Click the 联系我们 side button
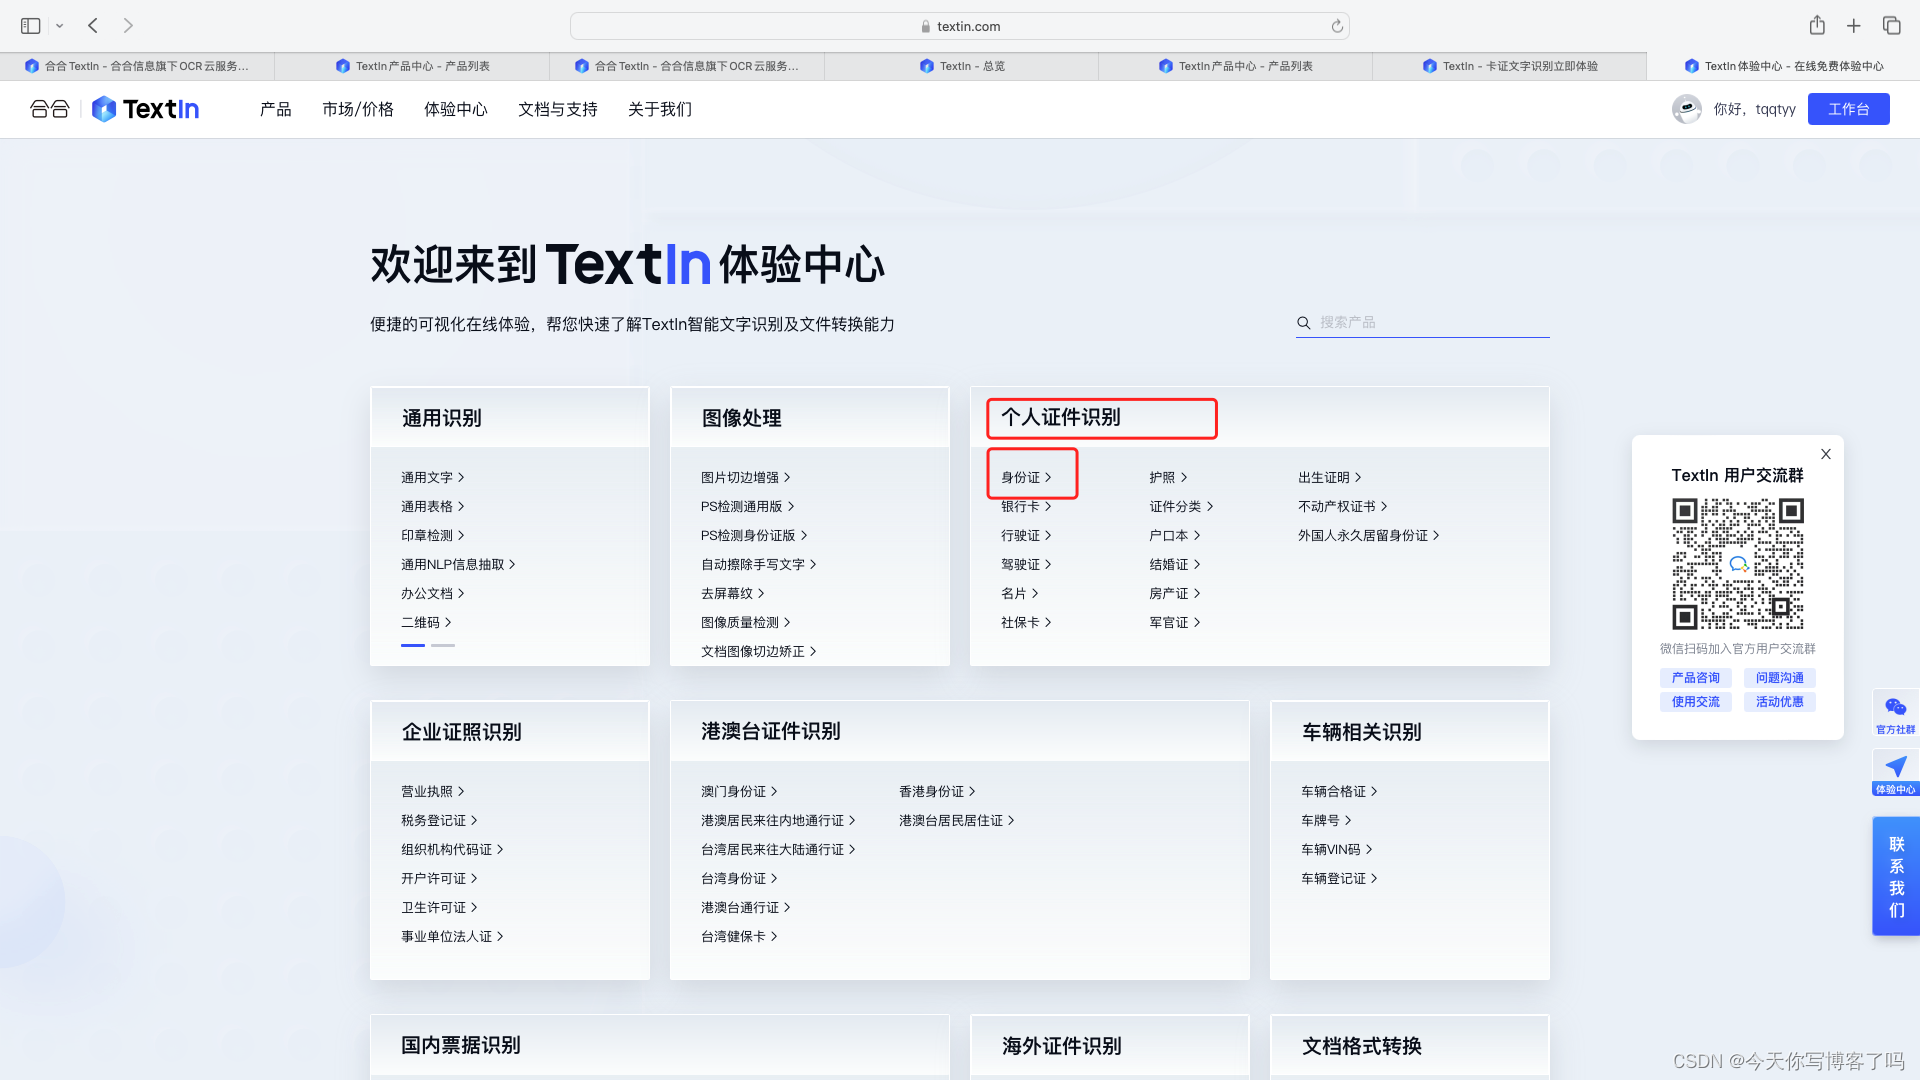The height and width of the screenshot is (1080, 1920). click(1896, 877)
